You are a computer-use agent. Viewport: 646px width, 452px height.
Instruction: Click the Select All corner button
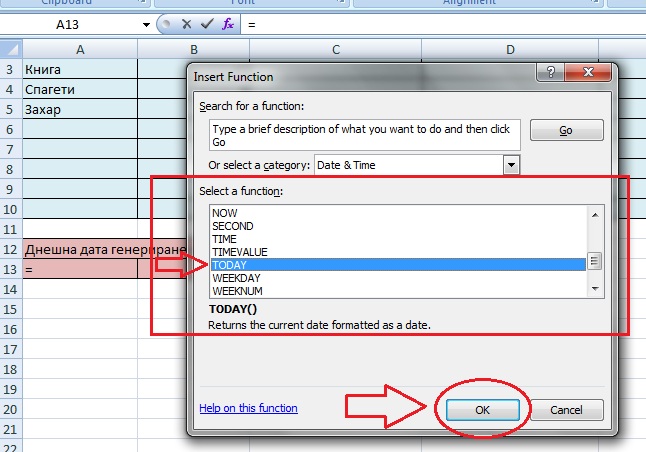point(11,49)
